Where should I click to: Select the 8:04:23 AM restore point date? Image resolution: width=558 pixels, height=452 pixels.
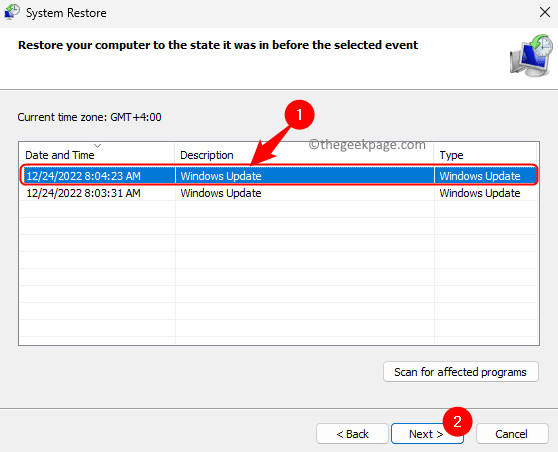point(83,176)
